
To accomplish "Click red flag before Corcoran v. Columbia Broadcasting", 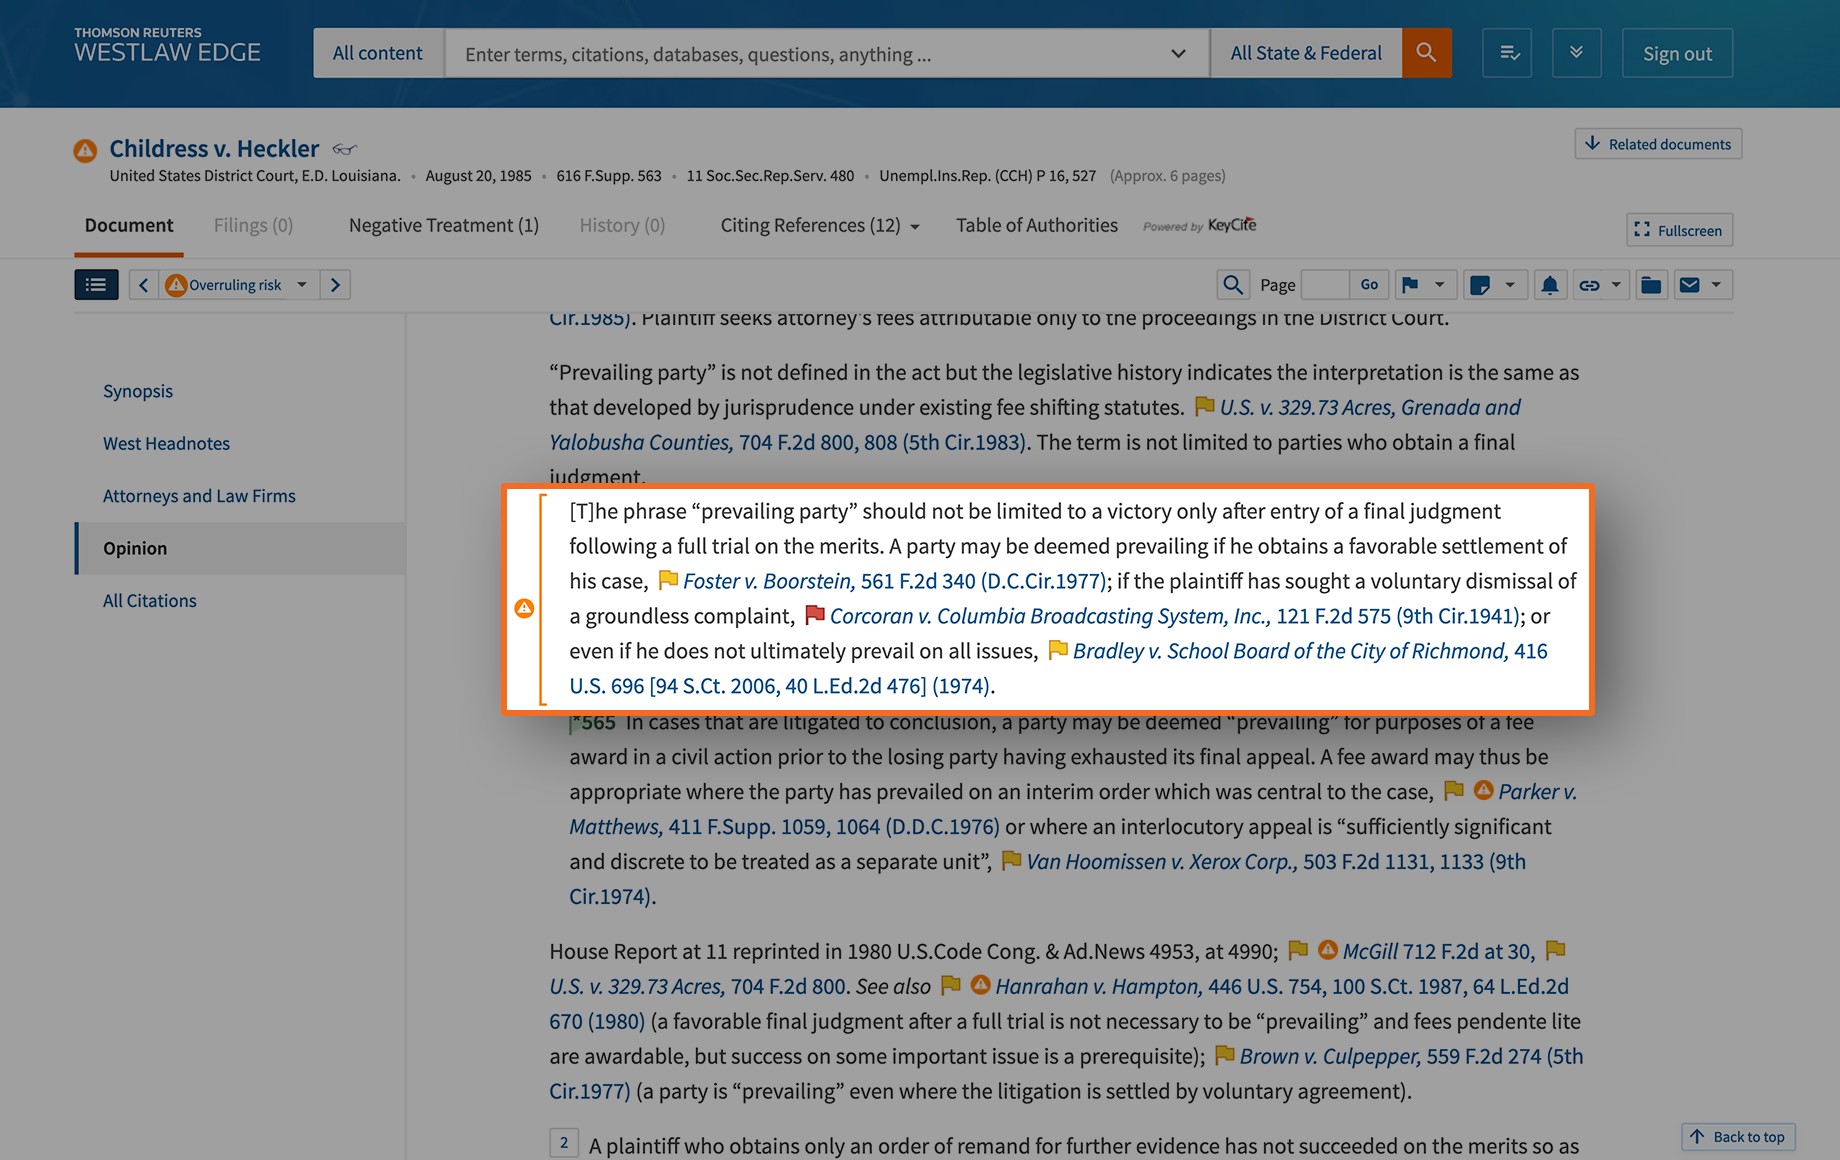I will point(815,615).
